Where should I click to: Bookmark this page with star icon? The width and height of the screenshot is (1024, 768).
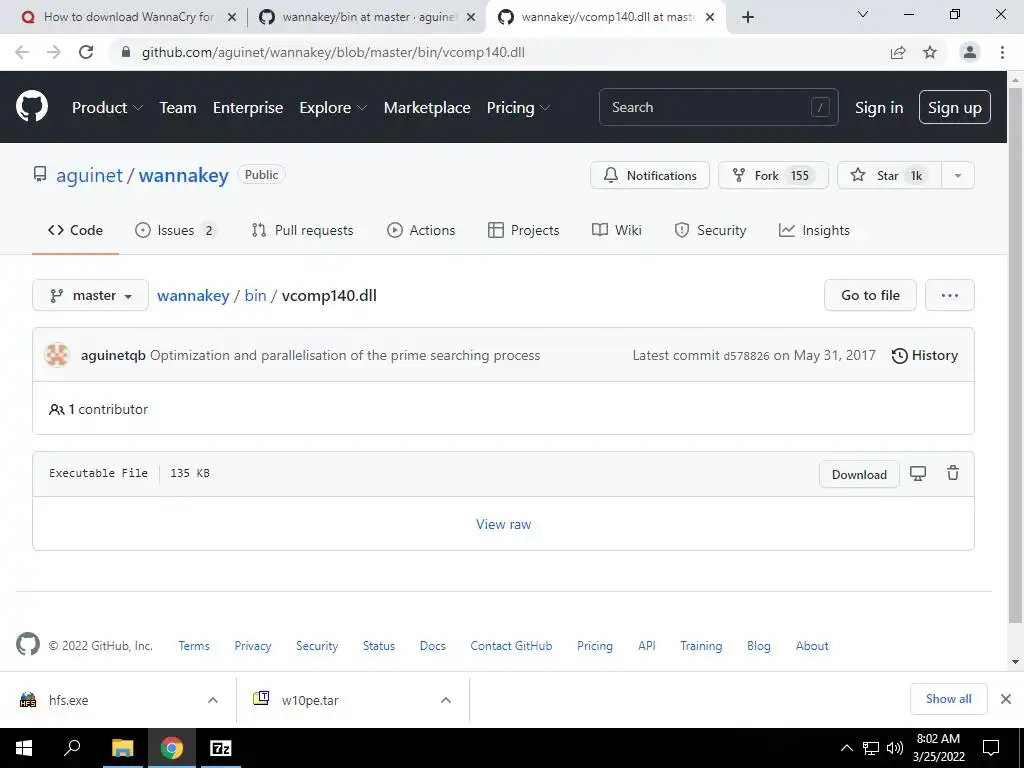click(930, 52)
